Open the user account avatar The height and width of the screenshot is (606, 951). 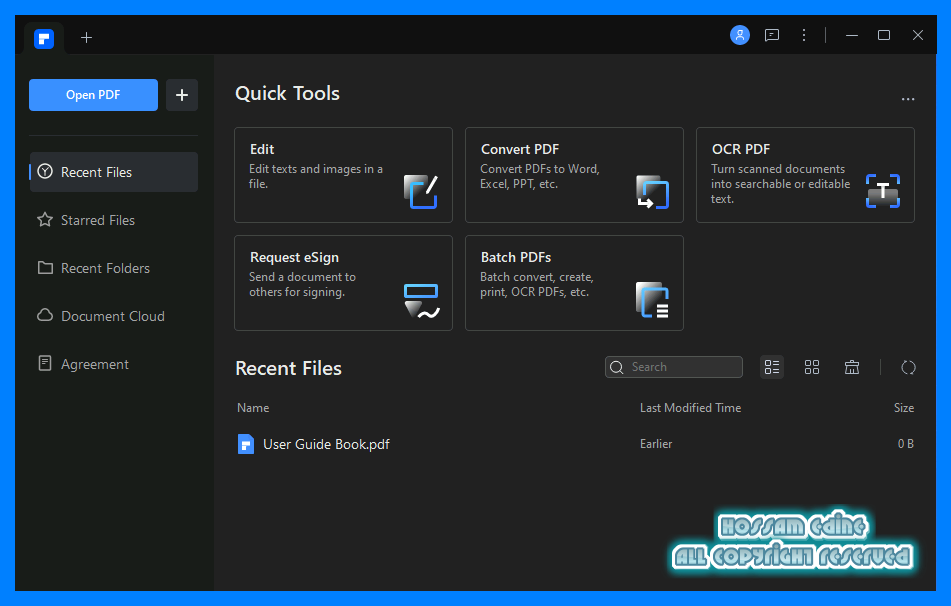(739, 35)
